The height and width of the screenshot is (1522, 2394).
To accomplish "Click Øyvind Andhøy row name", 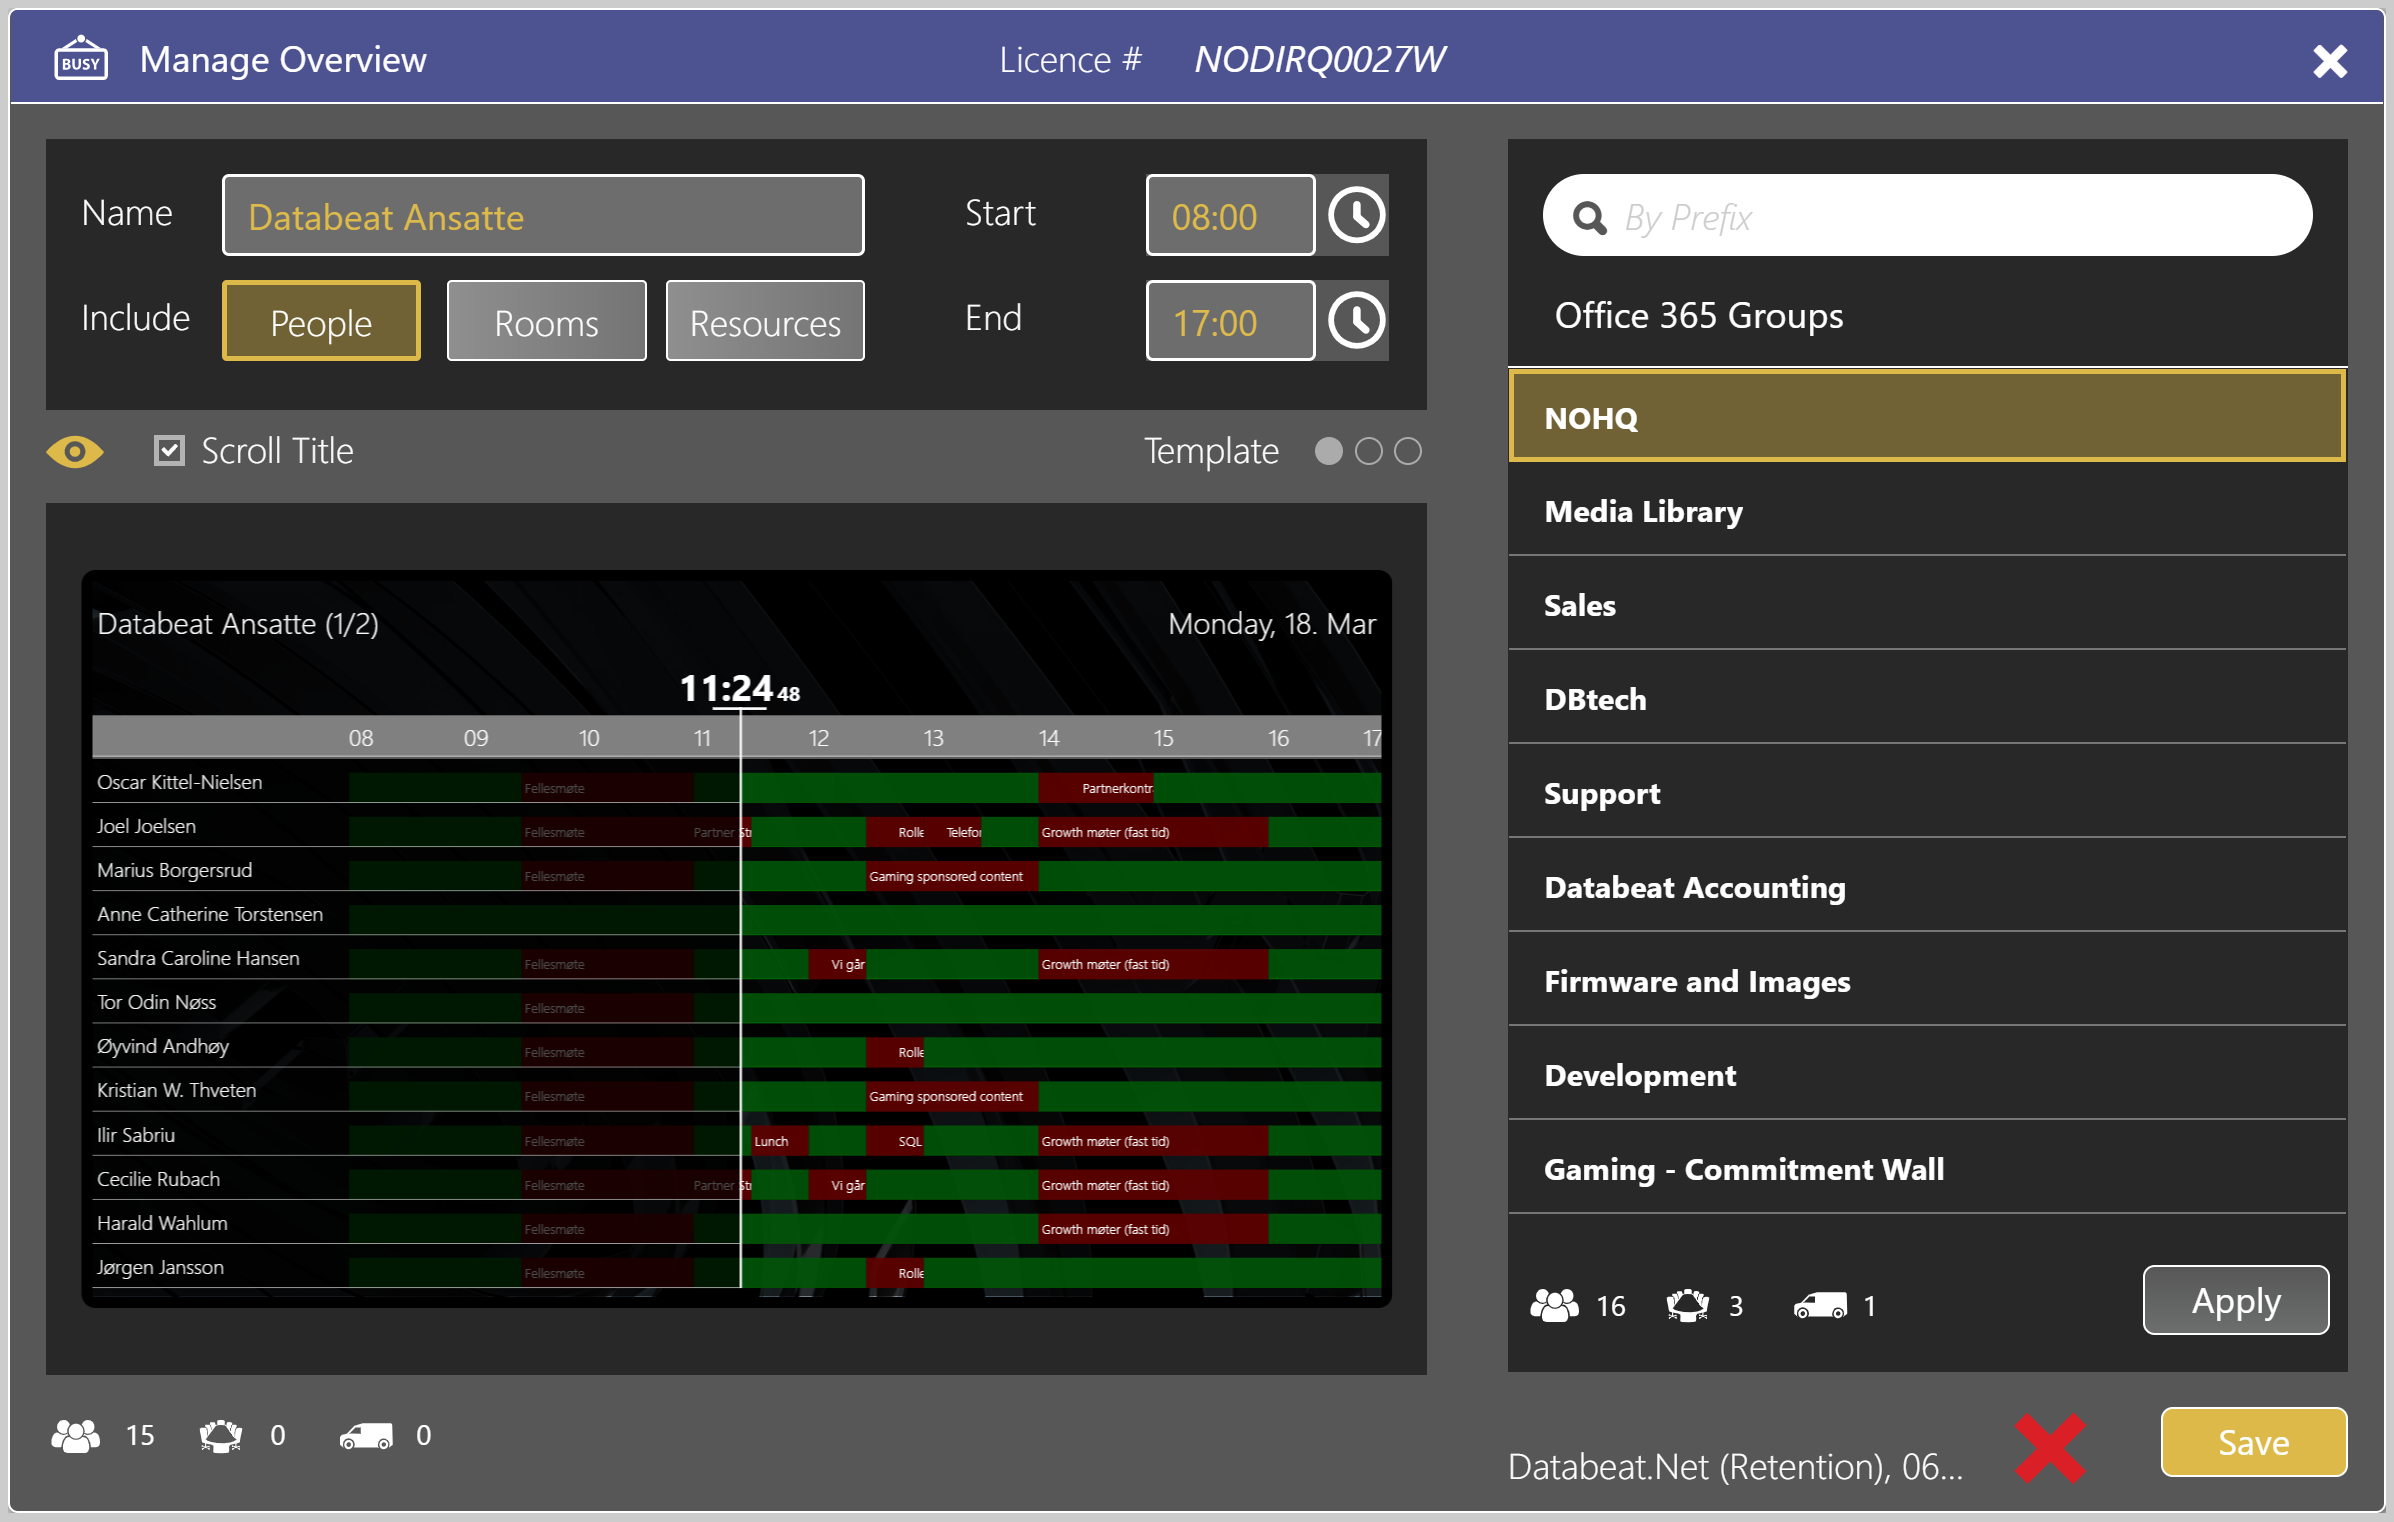I will coord(162,1046).
